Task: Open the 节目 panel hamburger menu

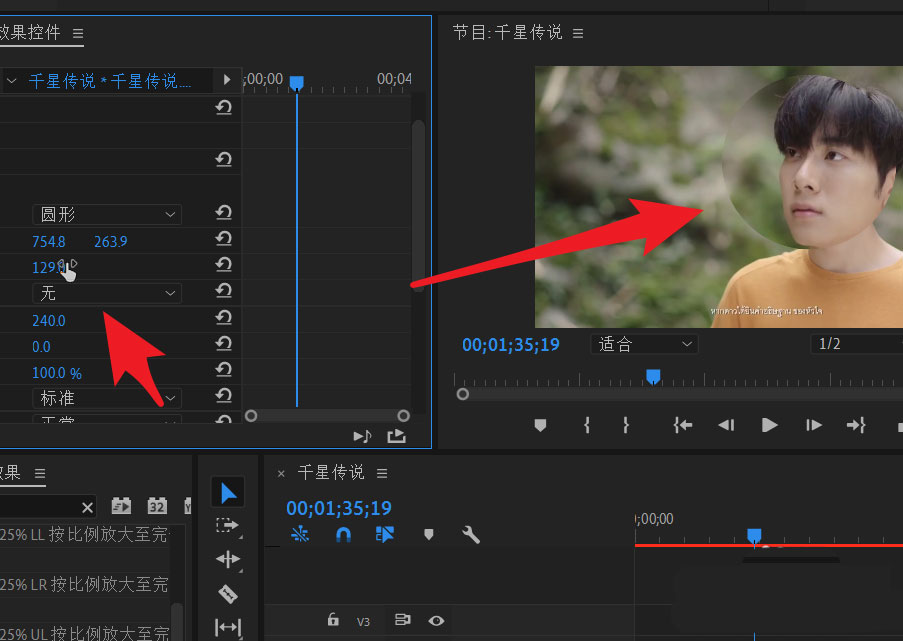Action: (x=577, y=32)
